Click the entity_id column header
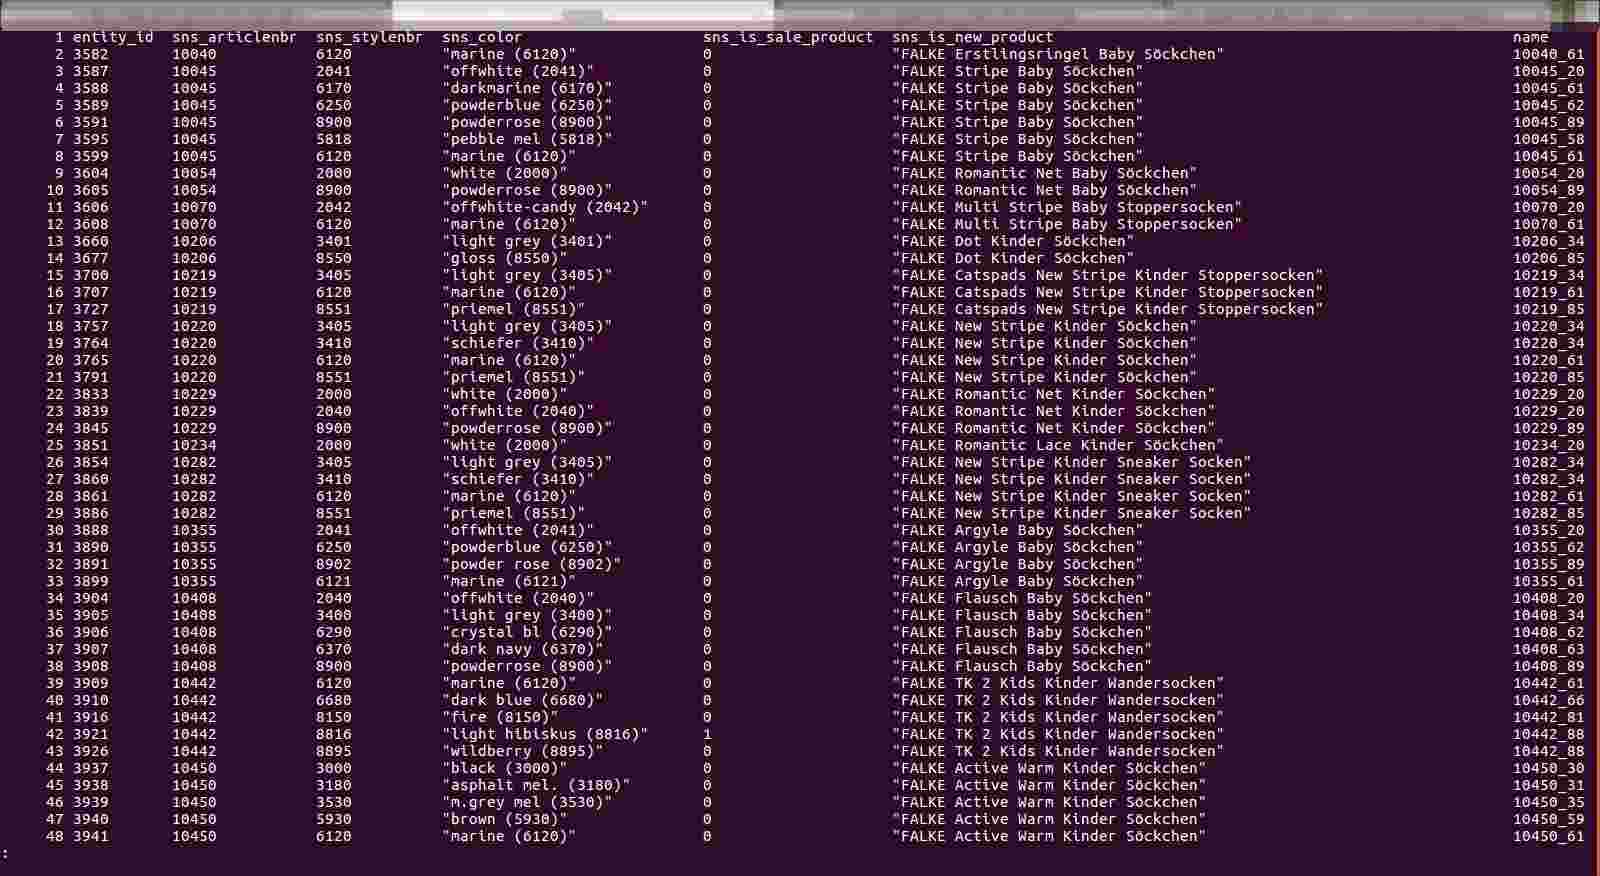The width and height of the screenshot is (1600, 876). [113, 37]
